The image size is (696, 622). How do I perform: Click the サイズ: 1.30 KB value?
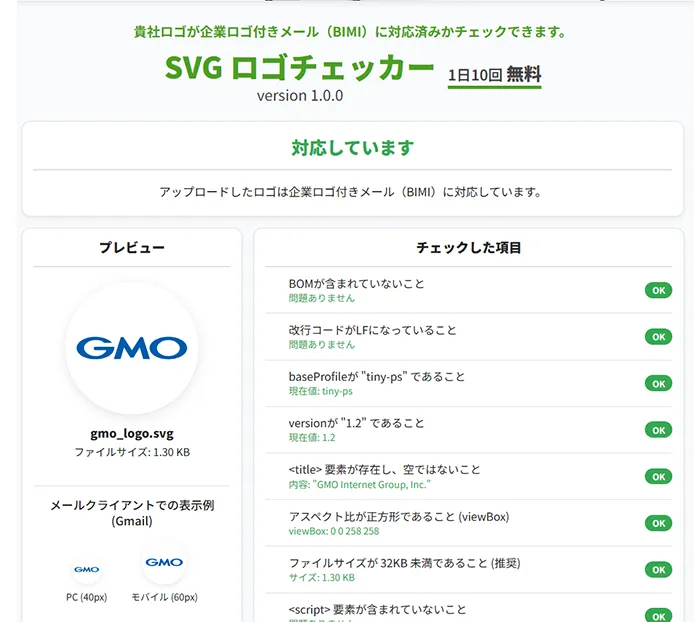tap(322, 578)
